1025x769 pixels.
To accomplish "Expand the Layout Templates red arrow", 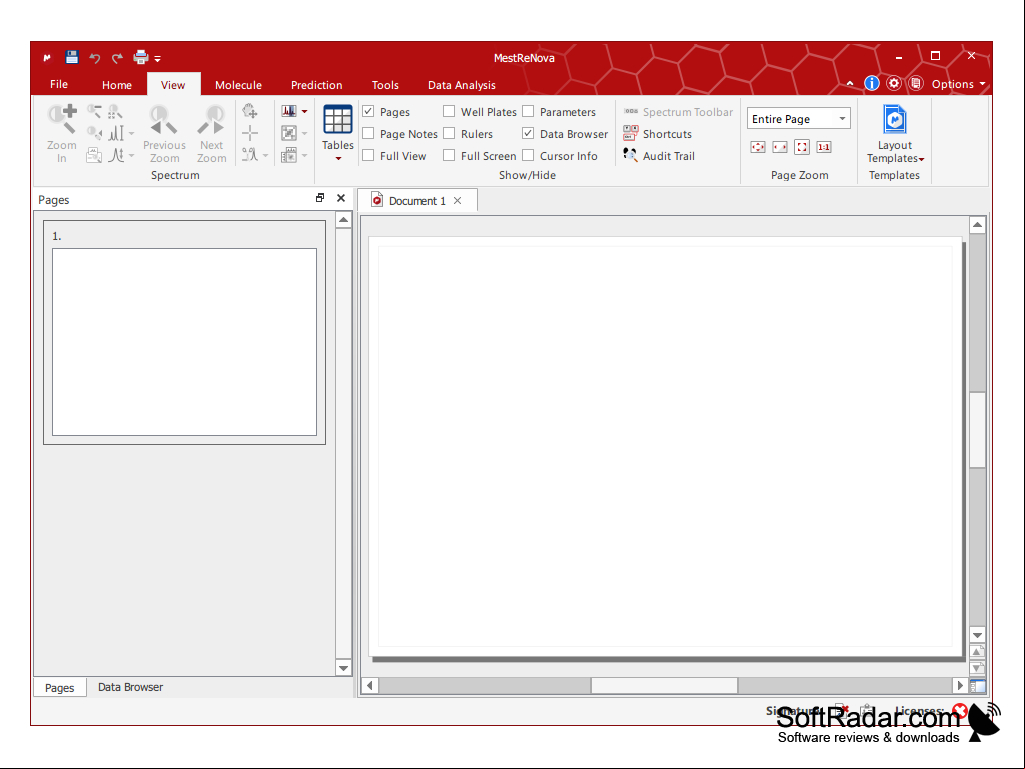I will [x=922, y=160].
